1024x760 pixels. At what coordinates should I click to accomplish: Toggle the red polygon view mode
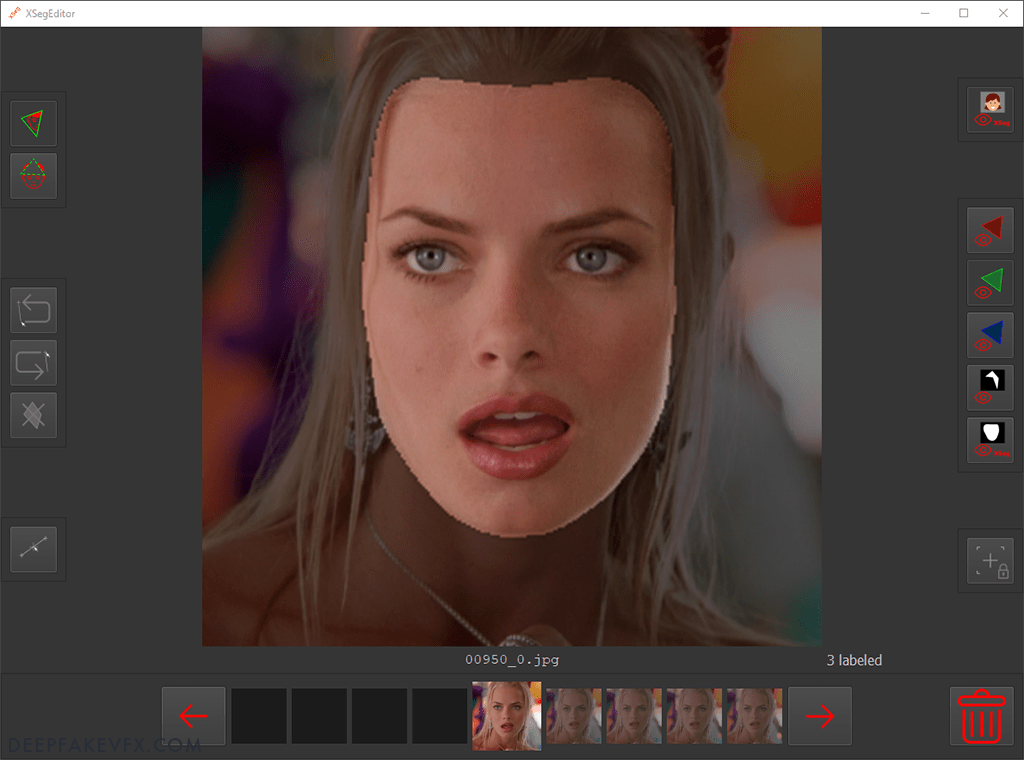(990, 230)
